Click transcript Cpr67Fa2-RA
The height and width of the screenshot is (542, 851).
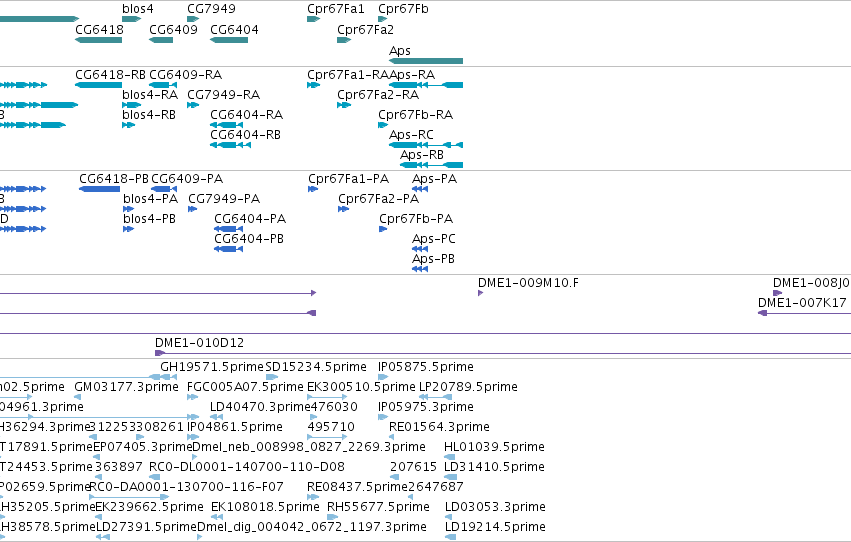click(378, 95)
